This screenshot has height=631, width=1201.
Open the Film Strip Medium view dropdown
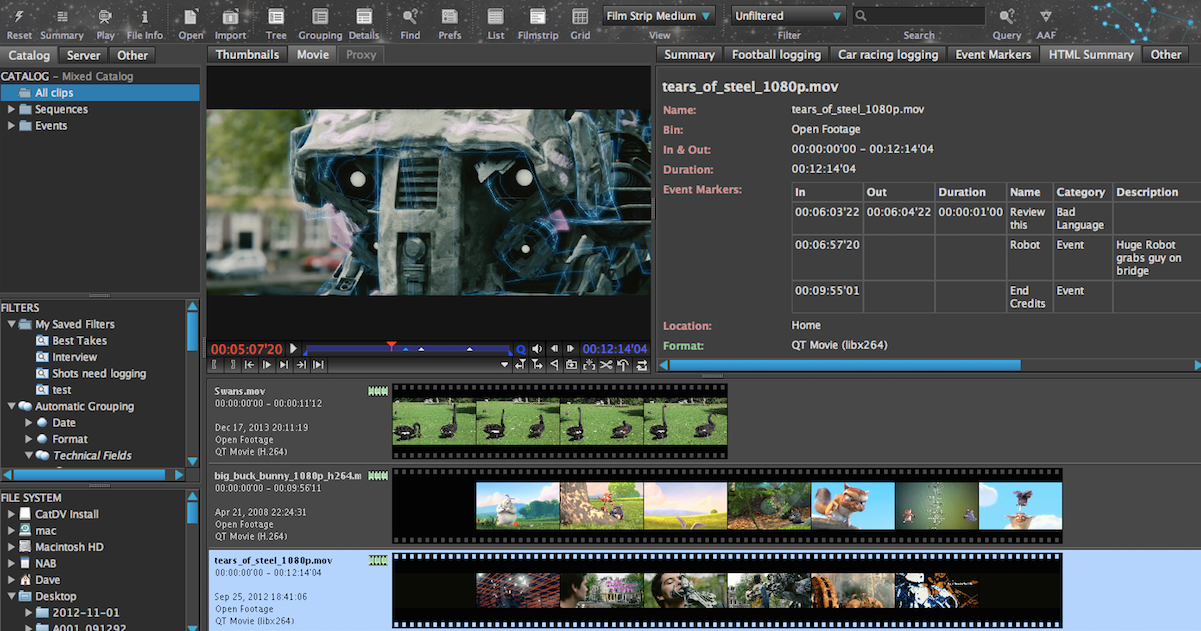click(659, 16)
